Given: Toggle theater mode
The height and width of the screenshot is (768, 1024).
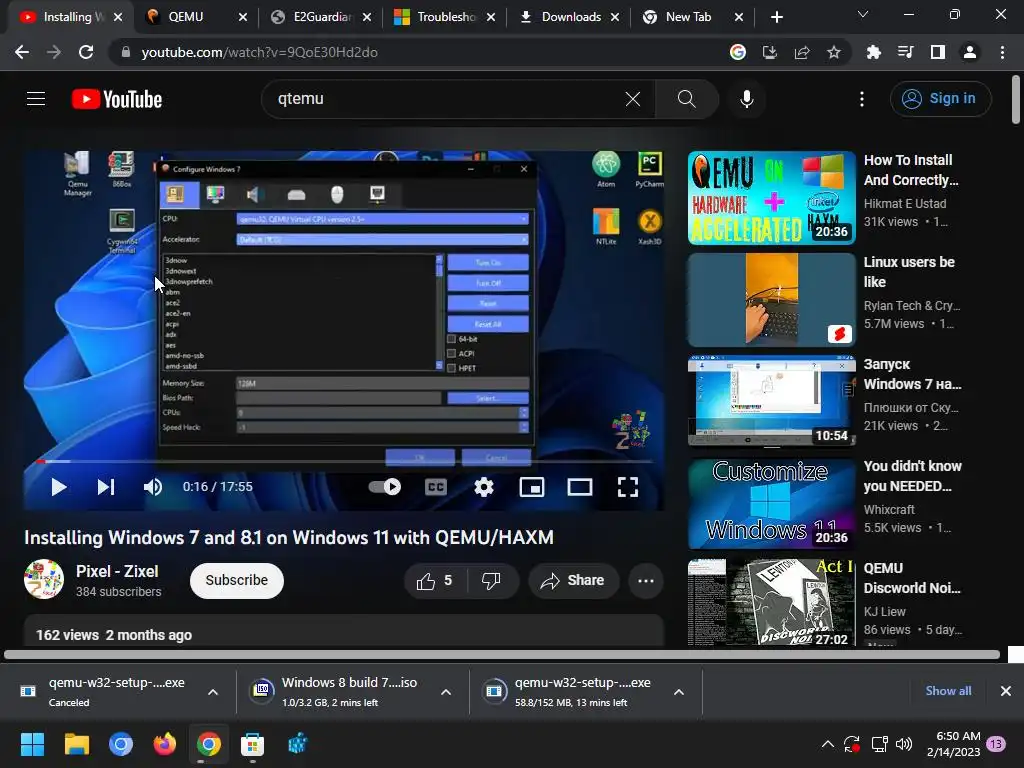Looking at the screenshot, I should tap(579, 487).
